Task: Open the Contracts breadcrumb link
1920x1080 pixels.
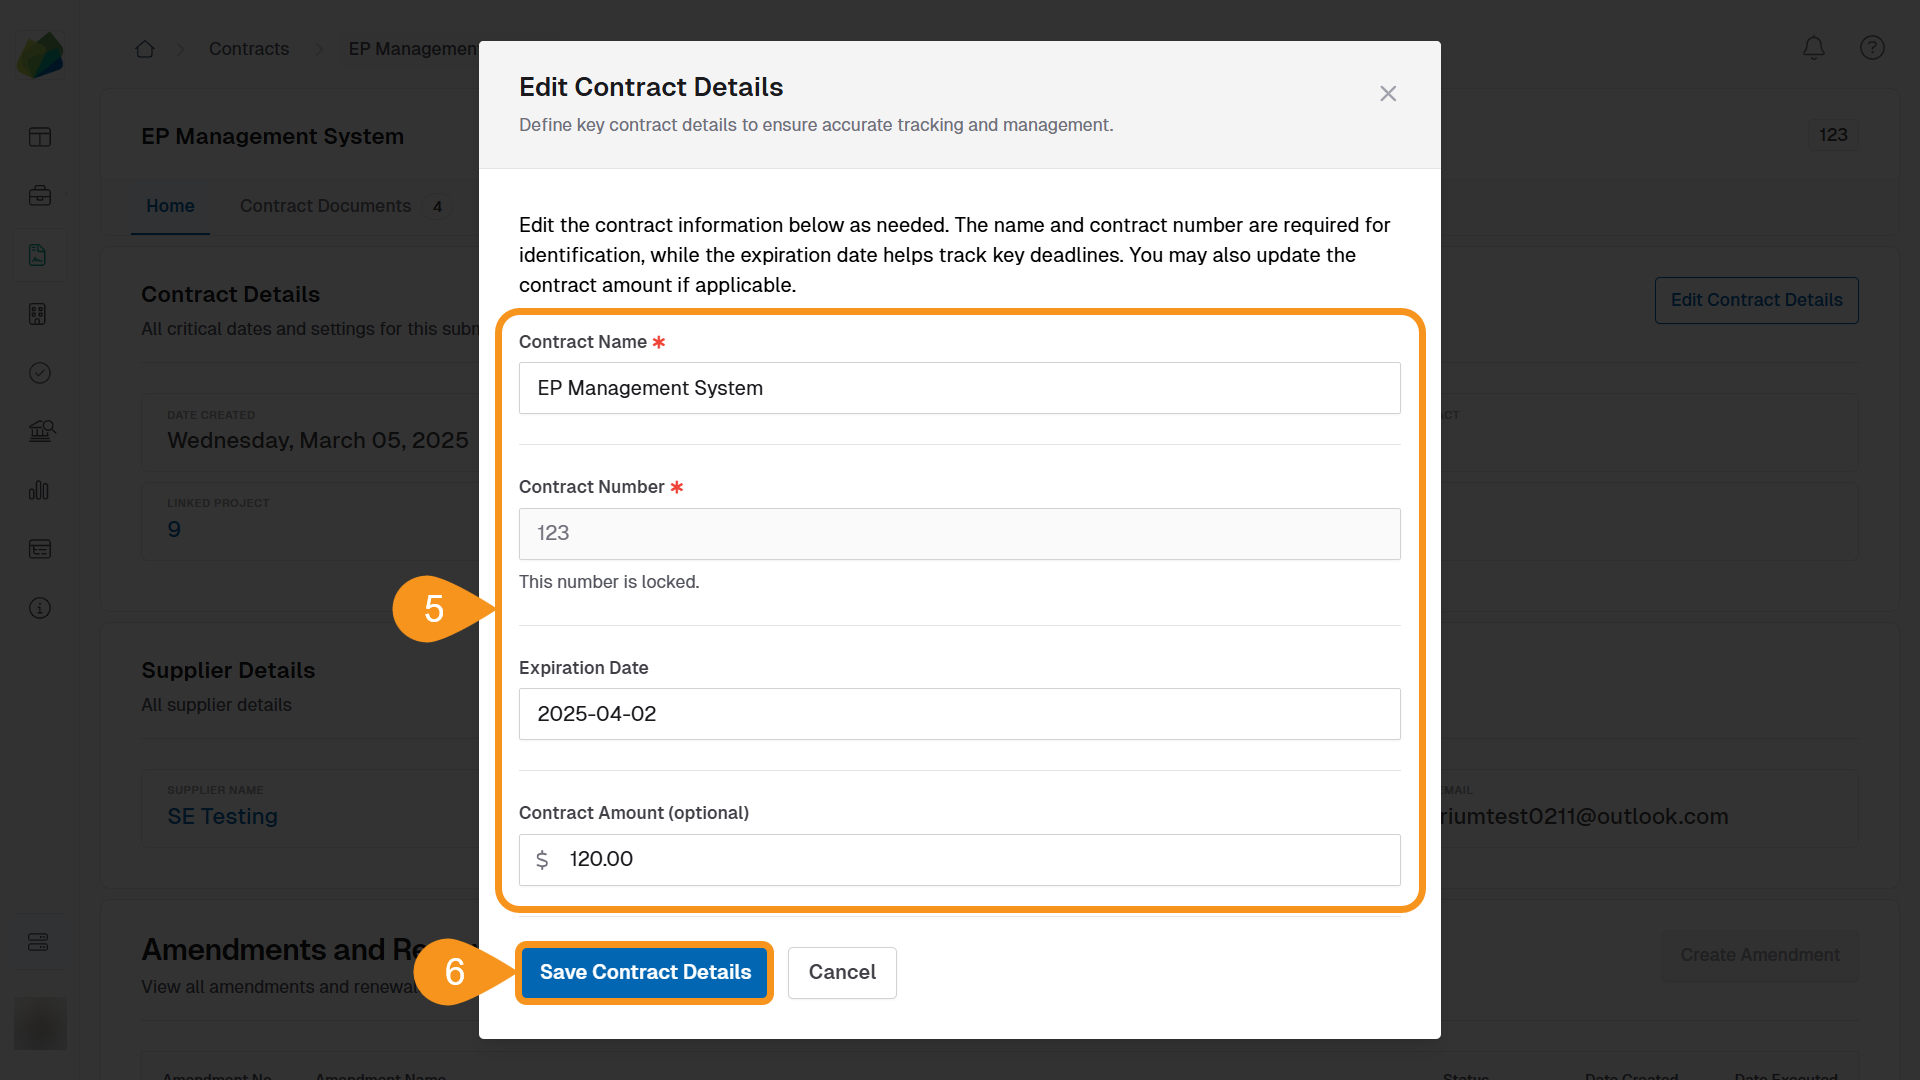Action: click(248, 49)
